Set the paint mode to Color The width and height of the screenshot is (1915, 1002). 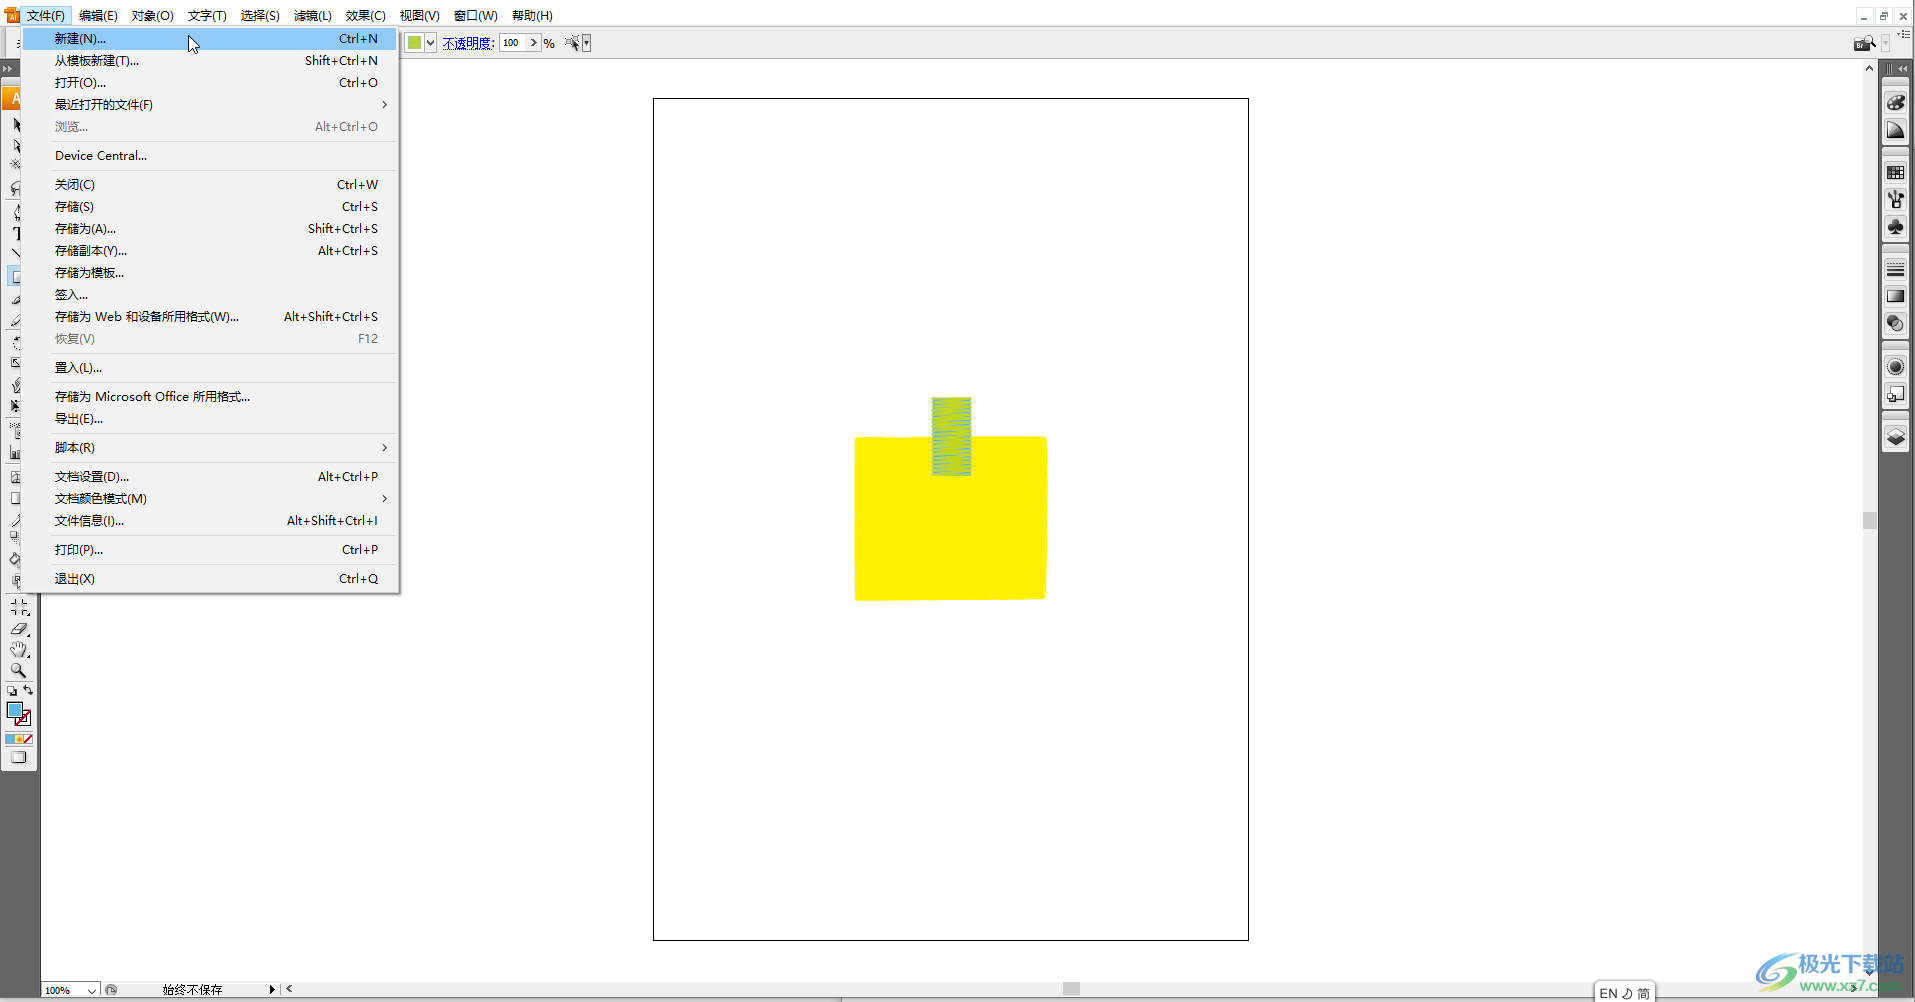10,740
